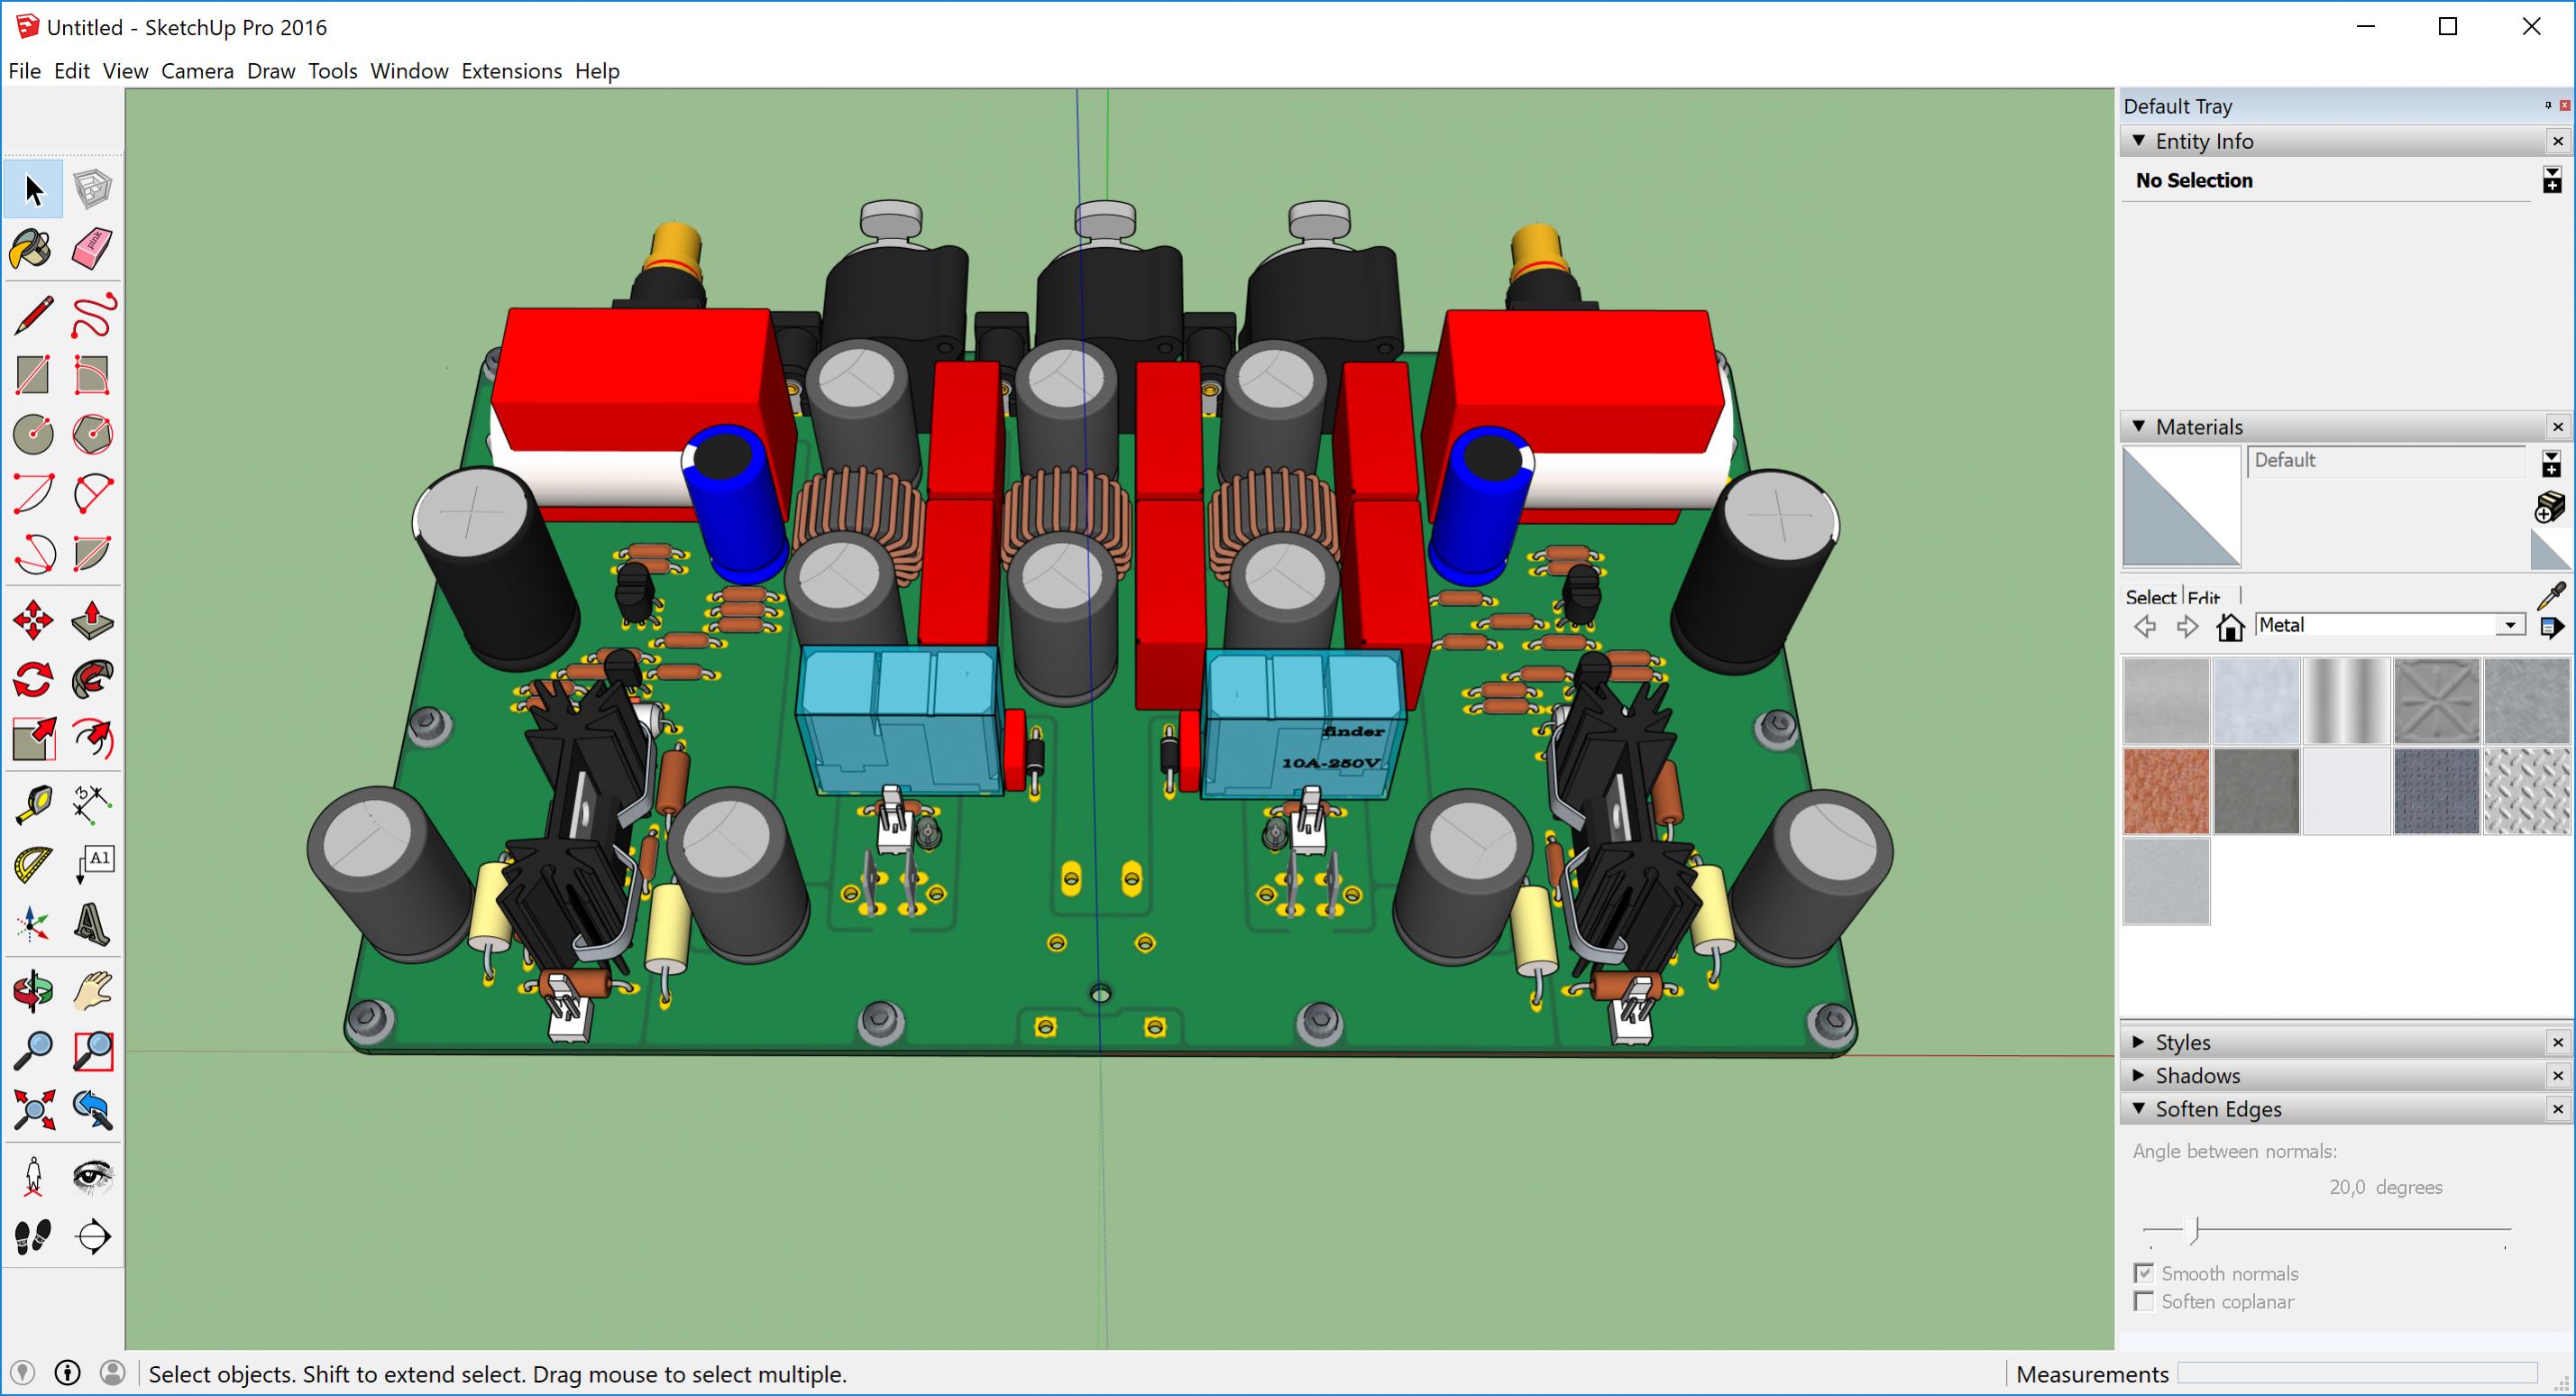Click the Make Component tool
This screenshot has height=1396, width=2576.
coord(93,189)
